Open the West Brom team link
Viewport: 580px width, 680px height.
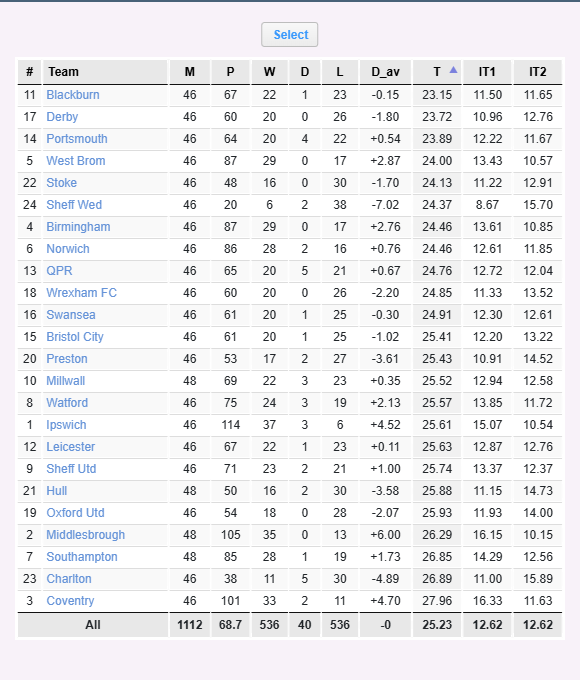(76, 160)
